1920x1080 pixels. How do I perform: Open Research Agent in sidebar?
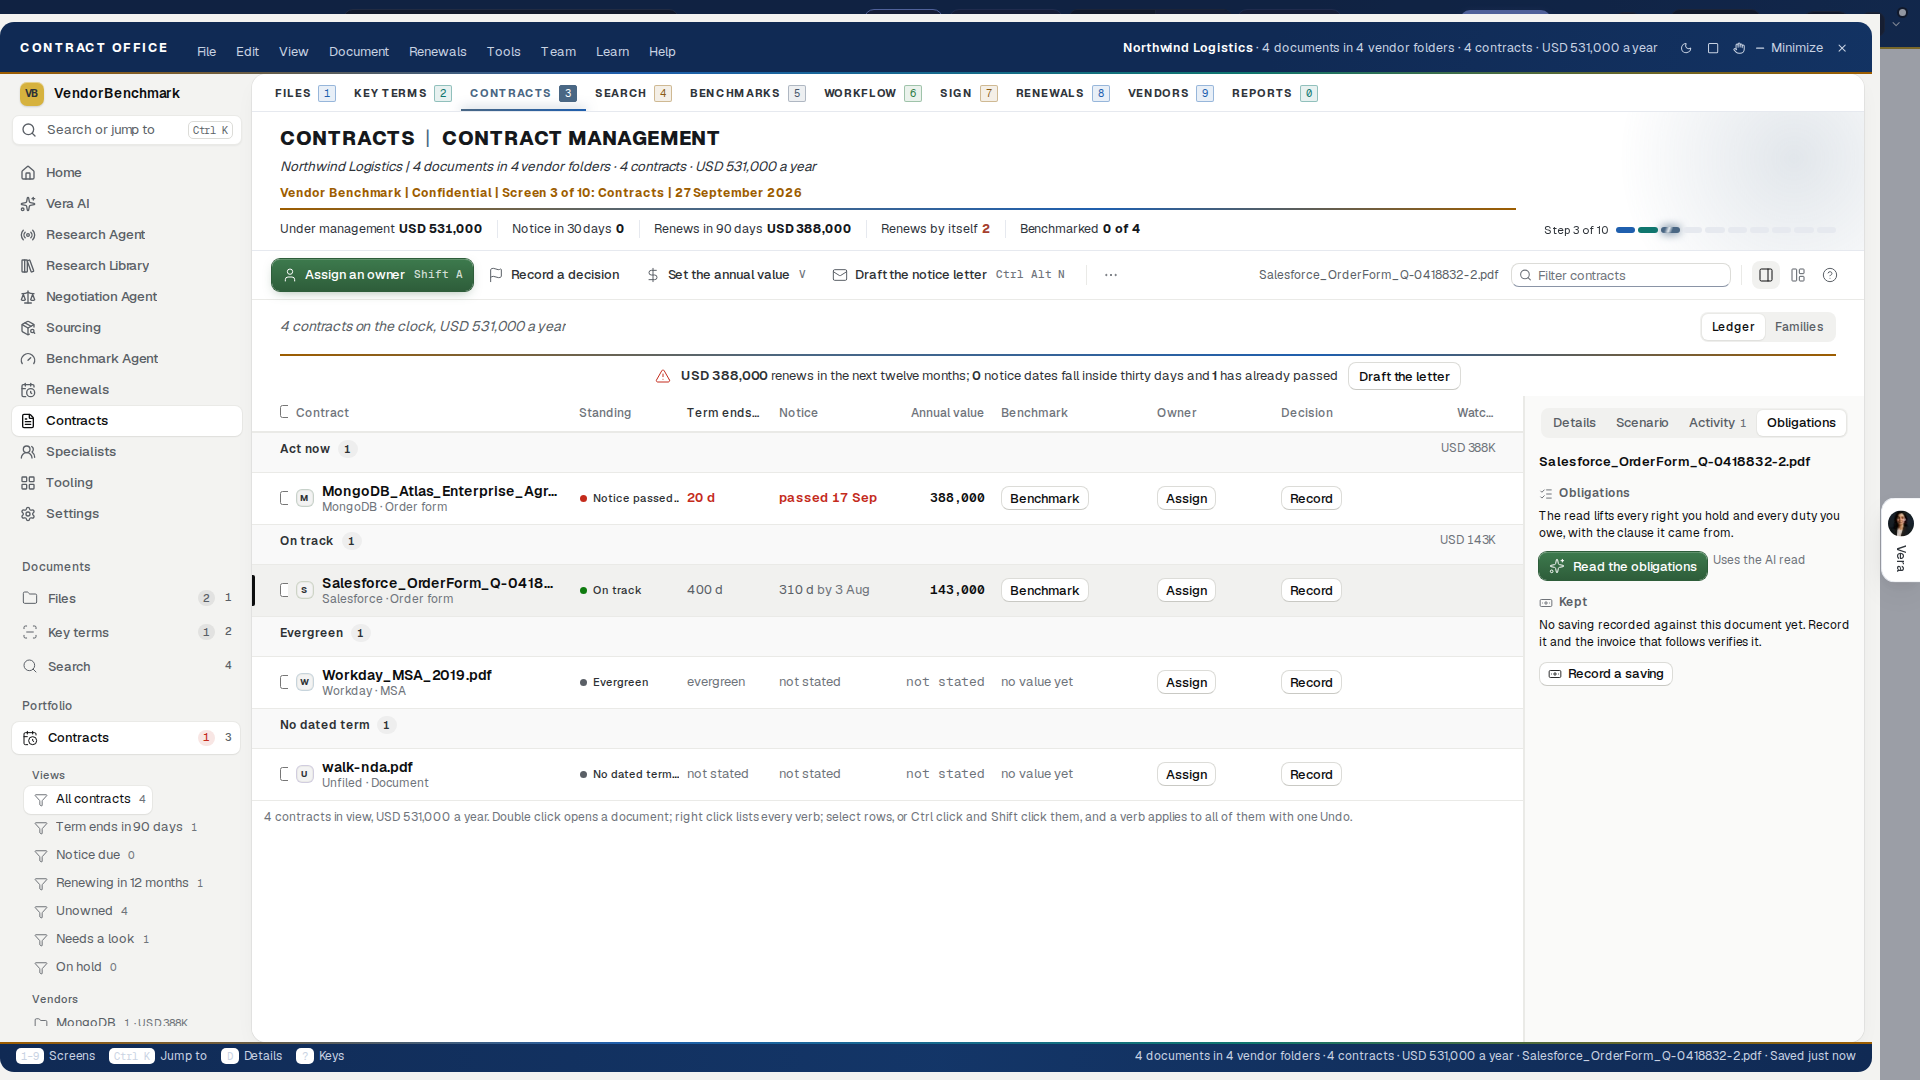[x=127, y=235]
